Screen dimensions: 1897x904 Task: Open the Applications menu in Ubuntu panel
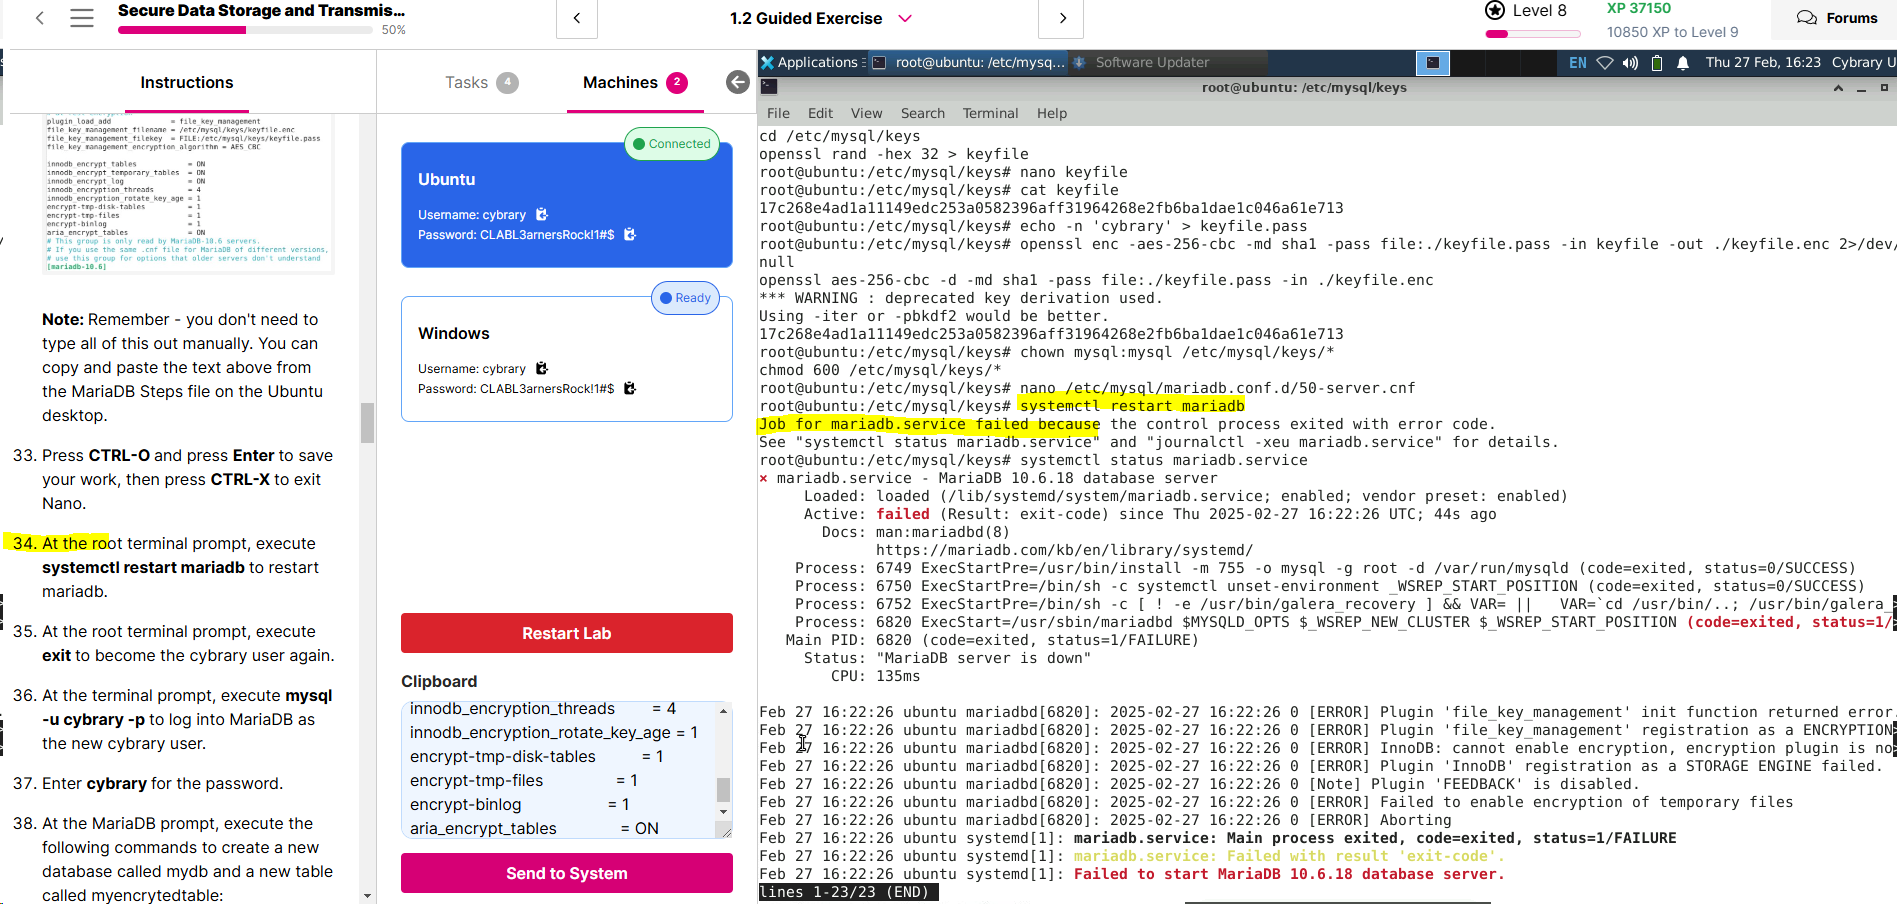[810, 63]
